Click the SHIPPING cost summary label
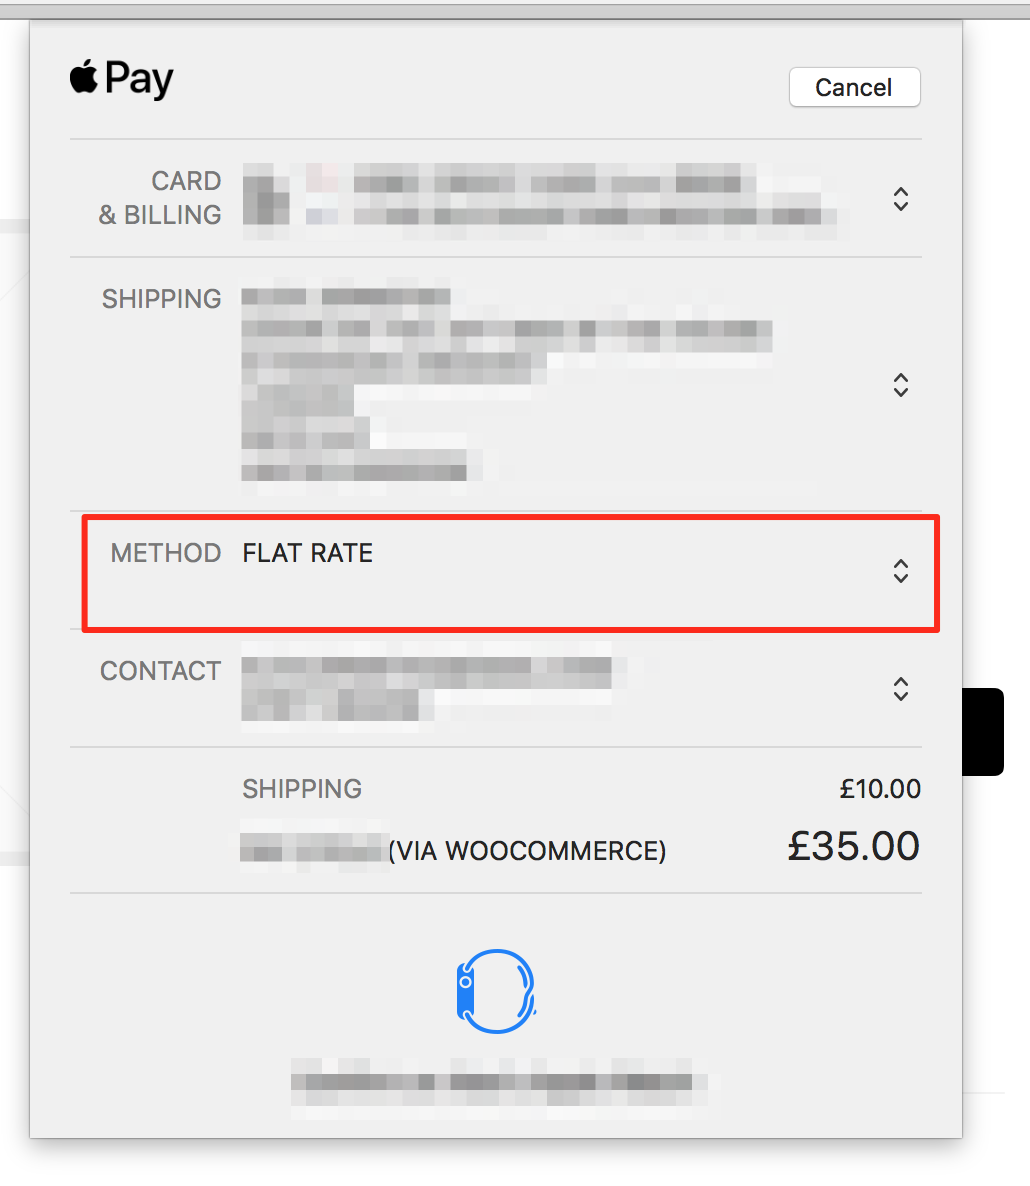Image resolution: width=1030 pixels, height=1186 pixels. [302, 789]
